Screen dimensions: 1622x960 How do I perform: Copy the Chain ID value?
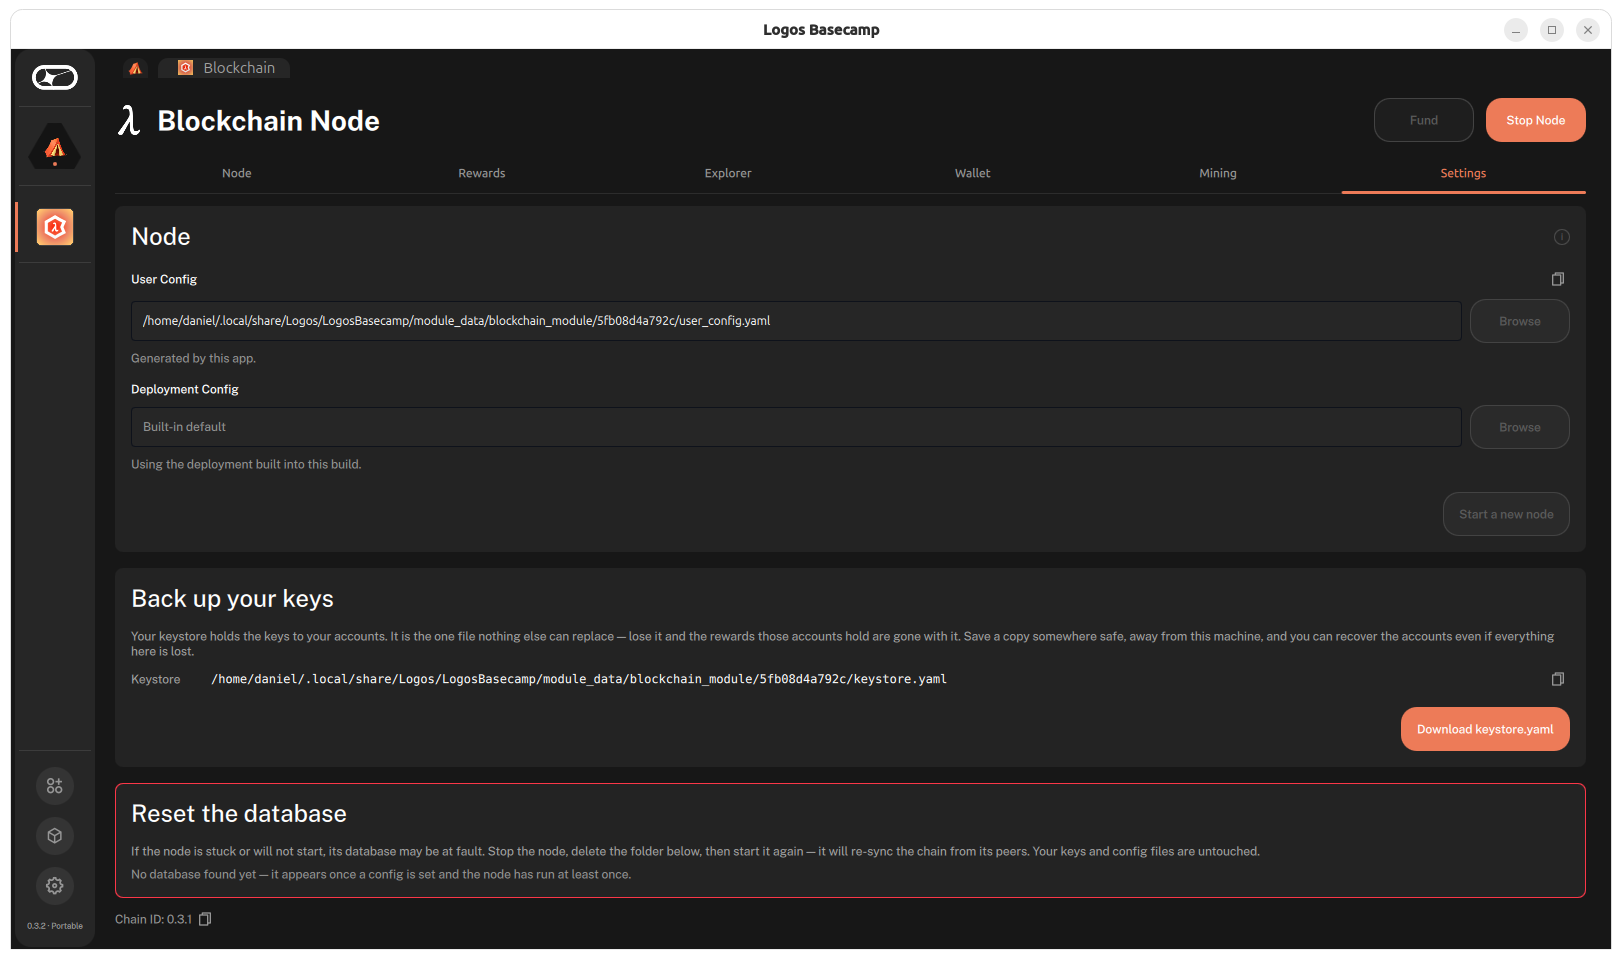click(x=205, y=919)
